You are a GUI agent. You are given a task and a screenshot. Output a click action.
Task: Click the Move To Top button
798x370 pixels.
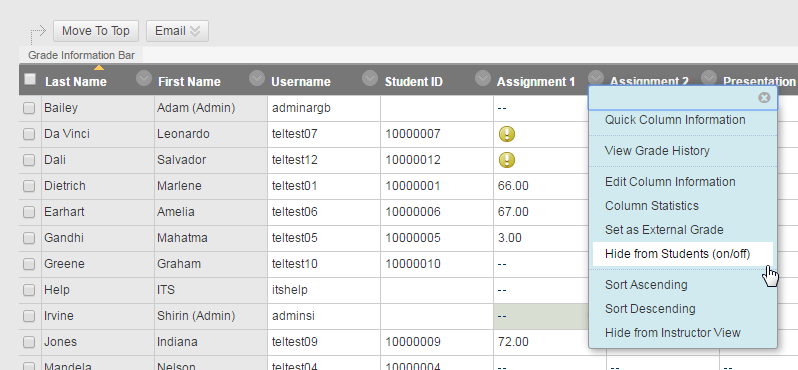pyautogui.click(x=96, y=31)
